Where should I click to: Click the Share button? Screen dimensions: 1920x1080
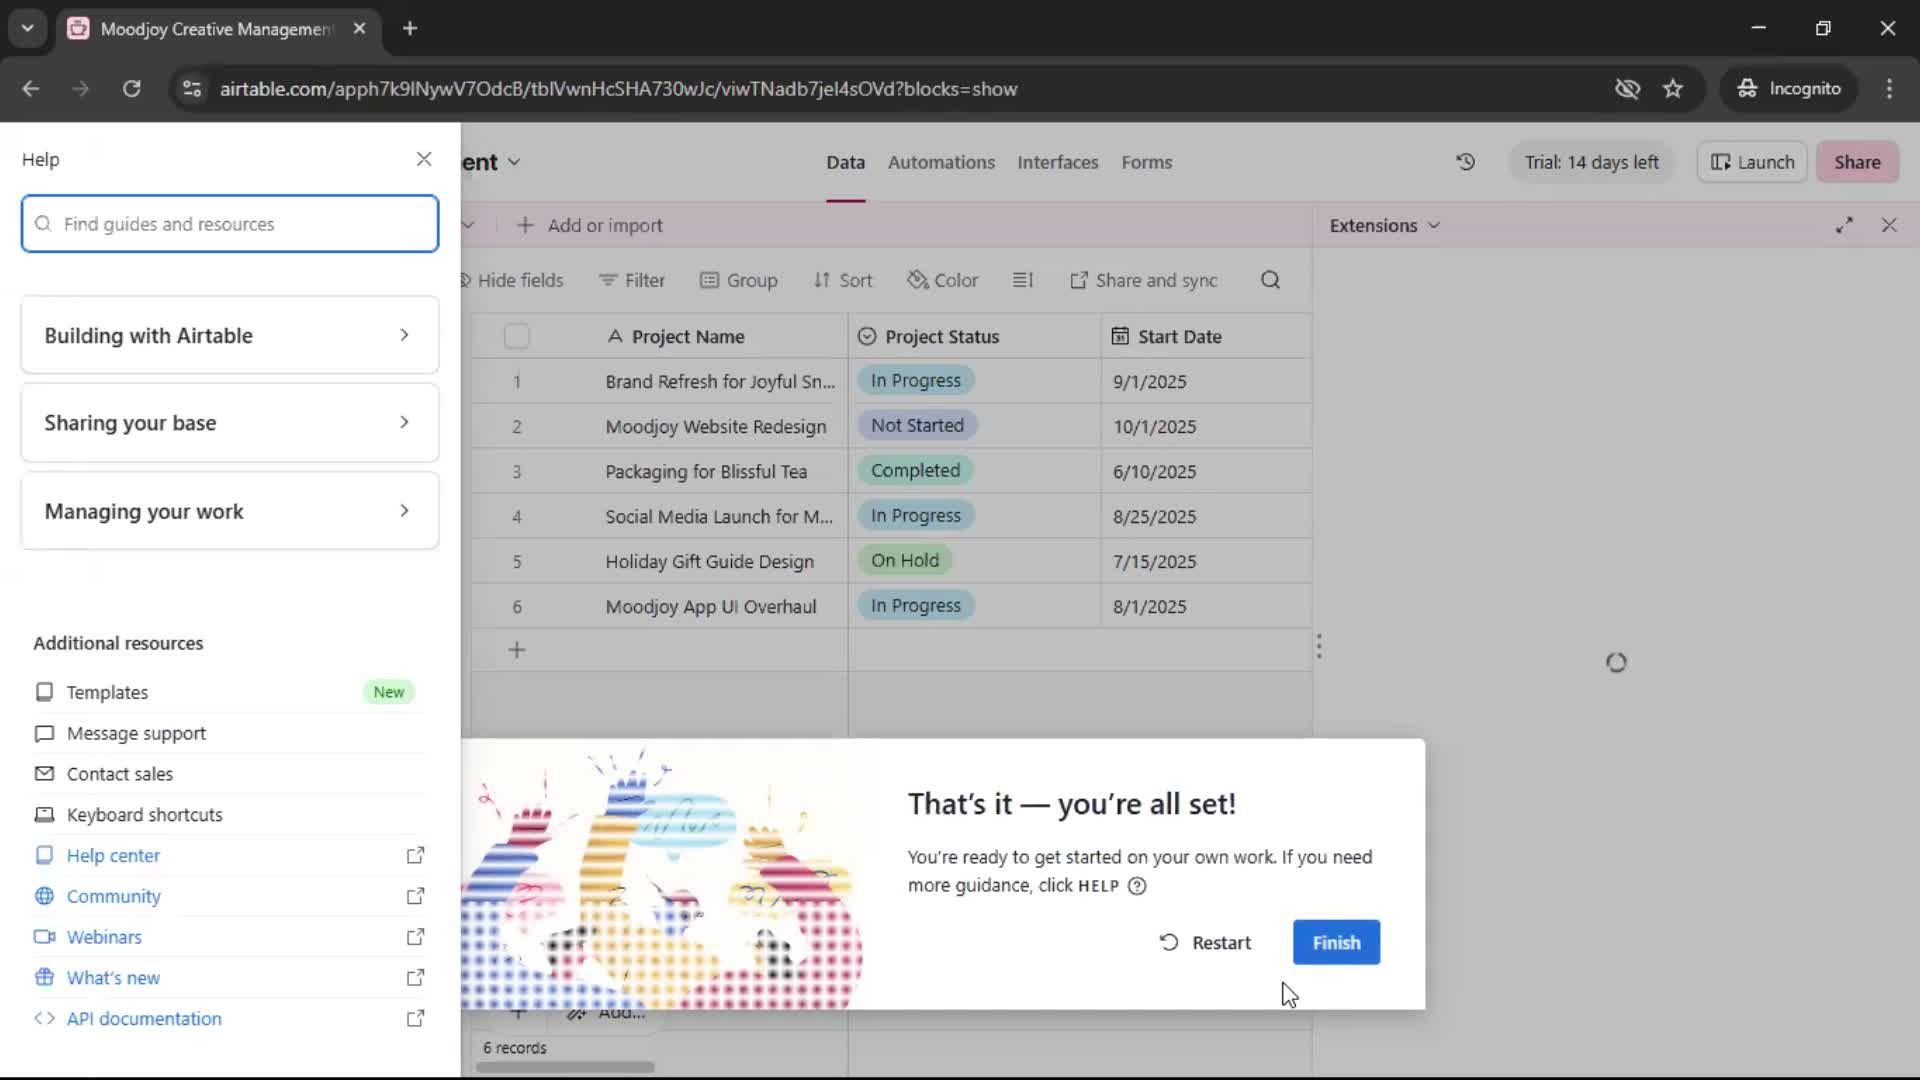tap(1857, 162)
